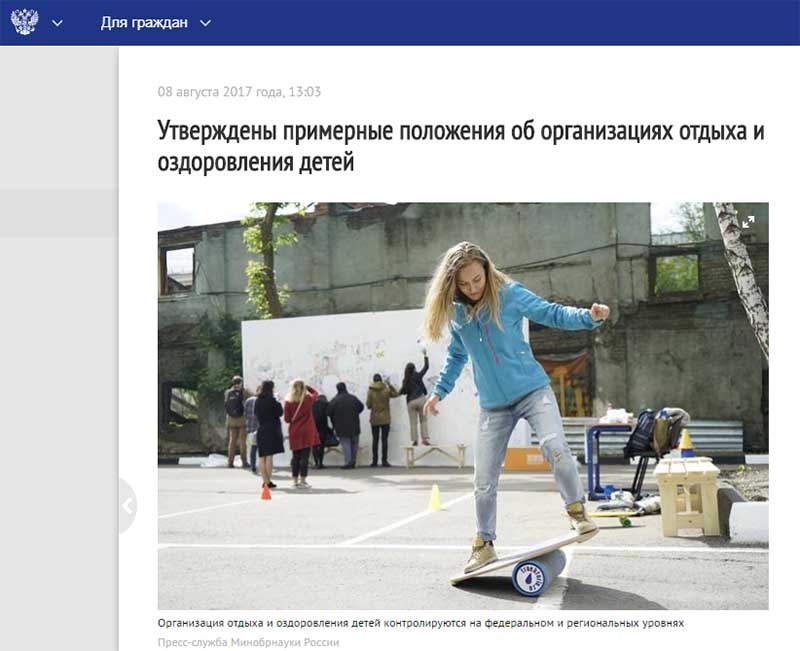
Task: Expand the chevron next to the emblem
Action: [x=58, y=23]
